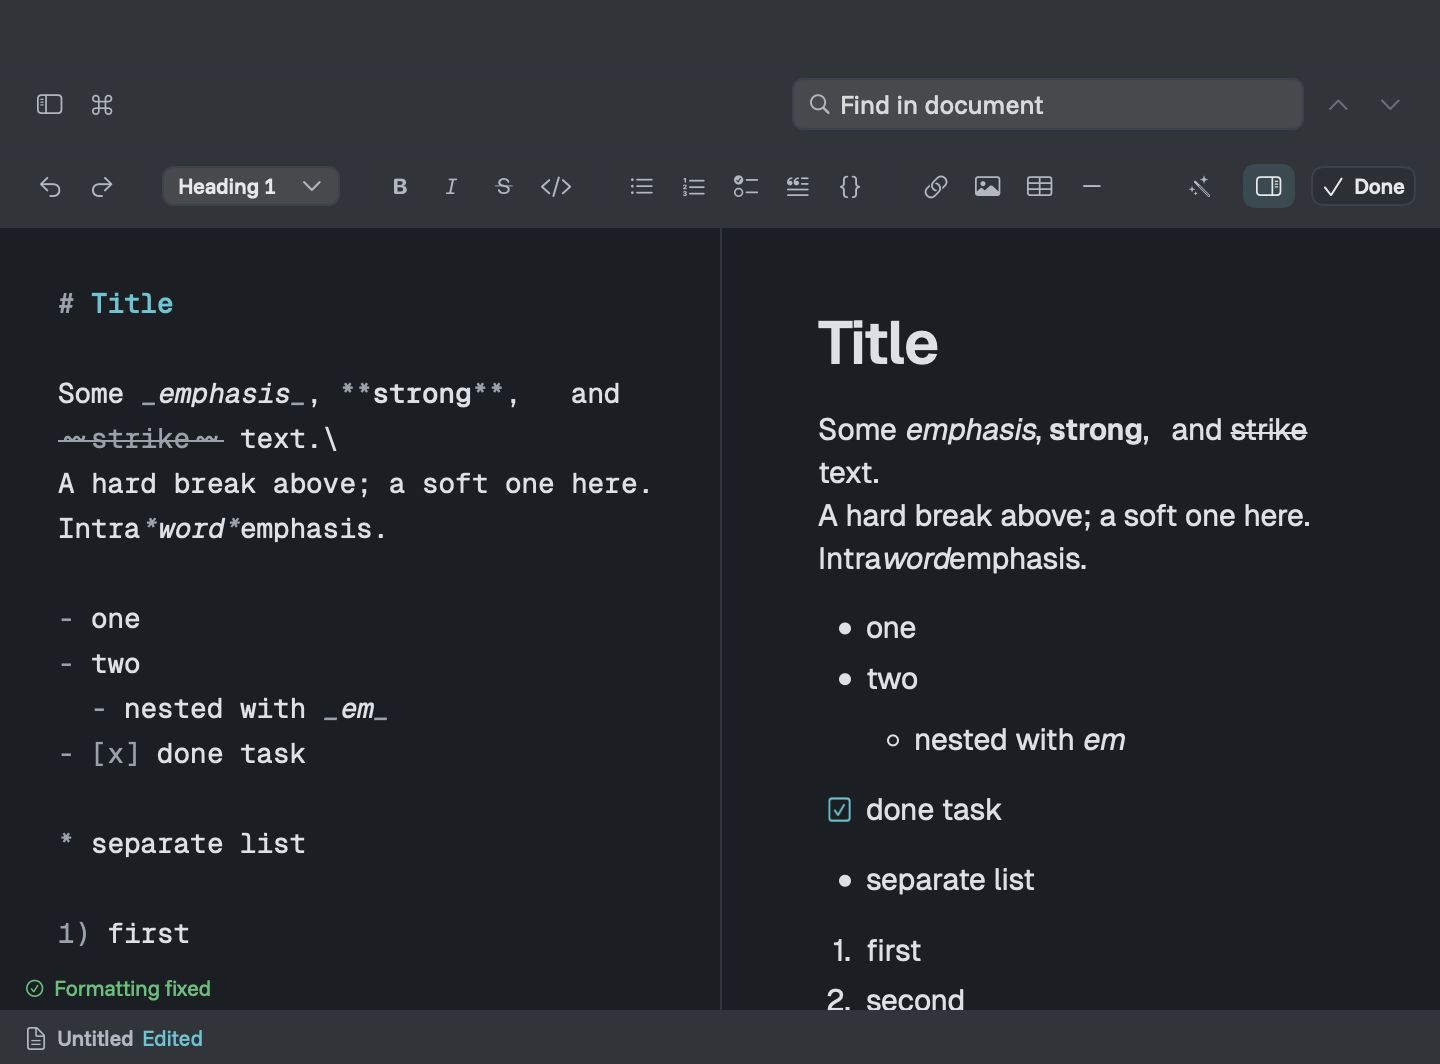Open the command palette icon
Image resolution: width=1440 pixels, height=1064 pixels.
[102, 105]
